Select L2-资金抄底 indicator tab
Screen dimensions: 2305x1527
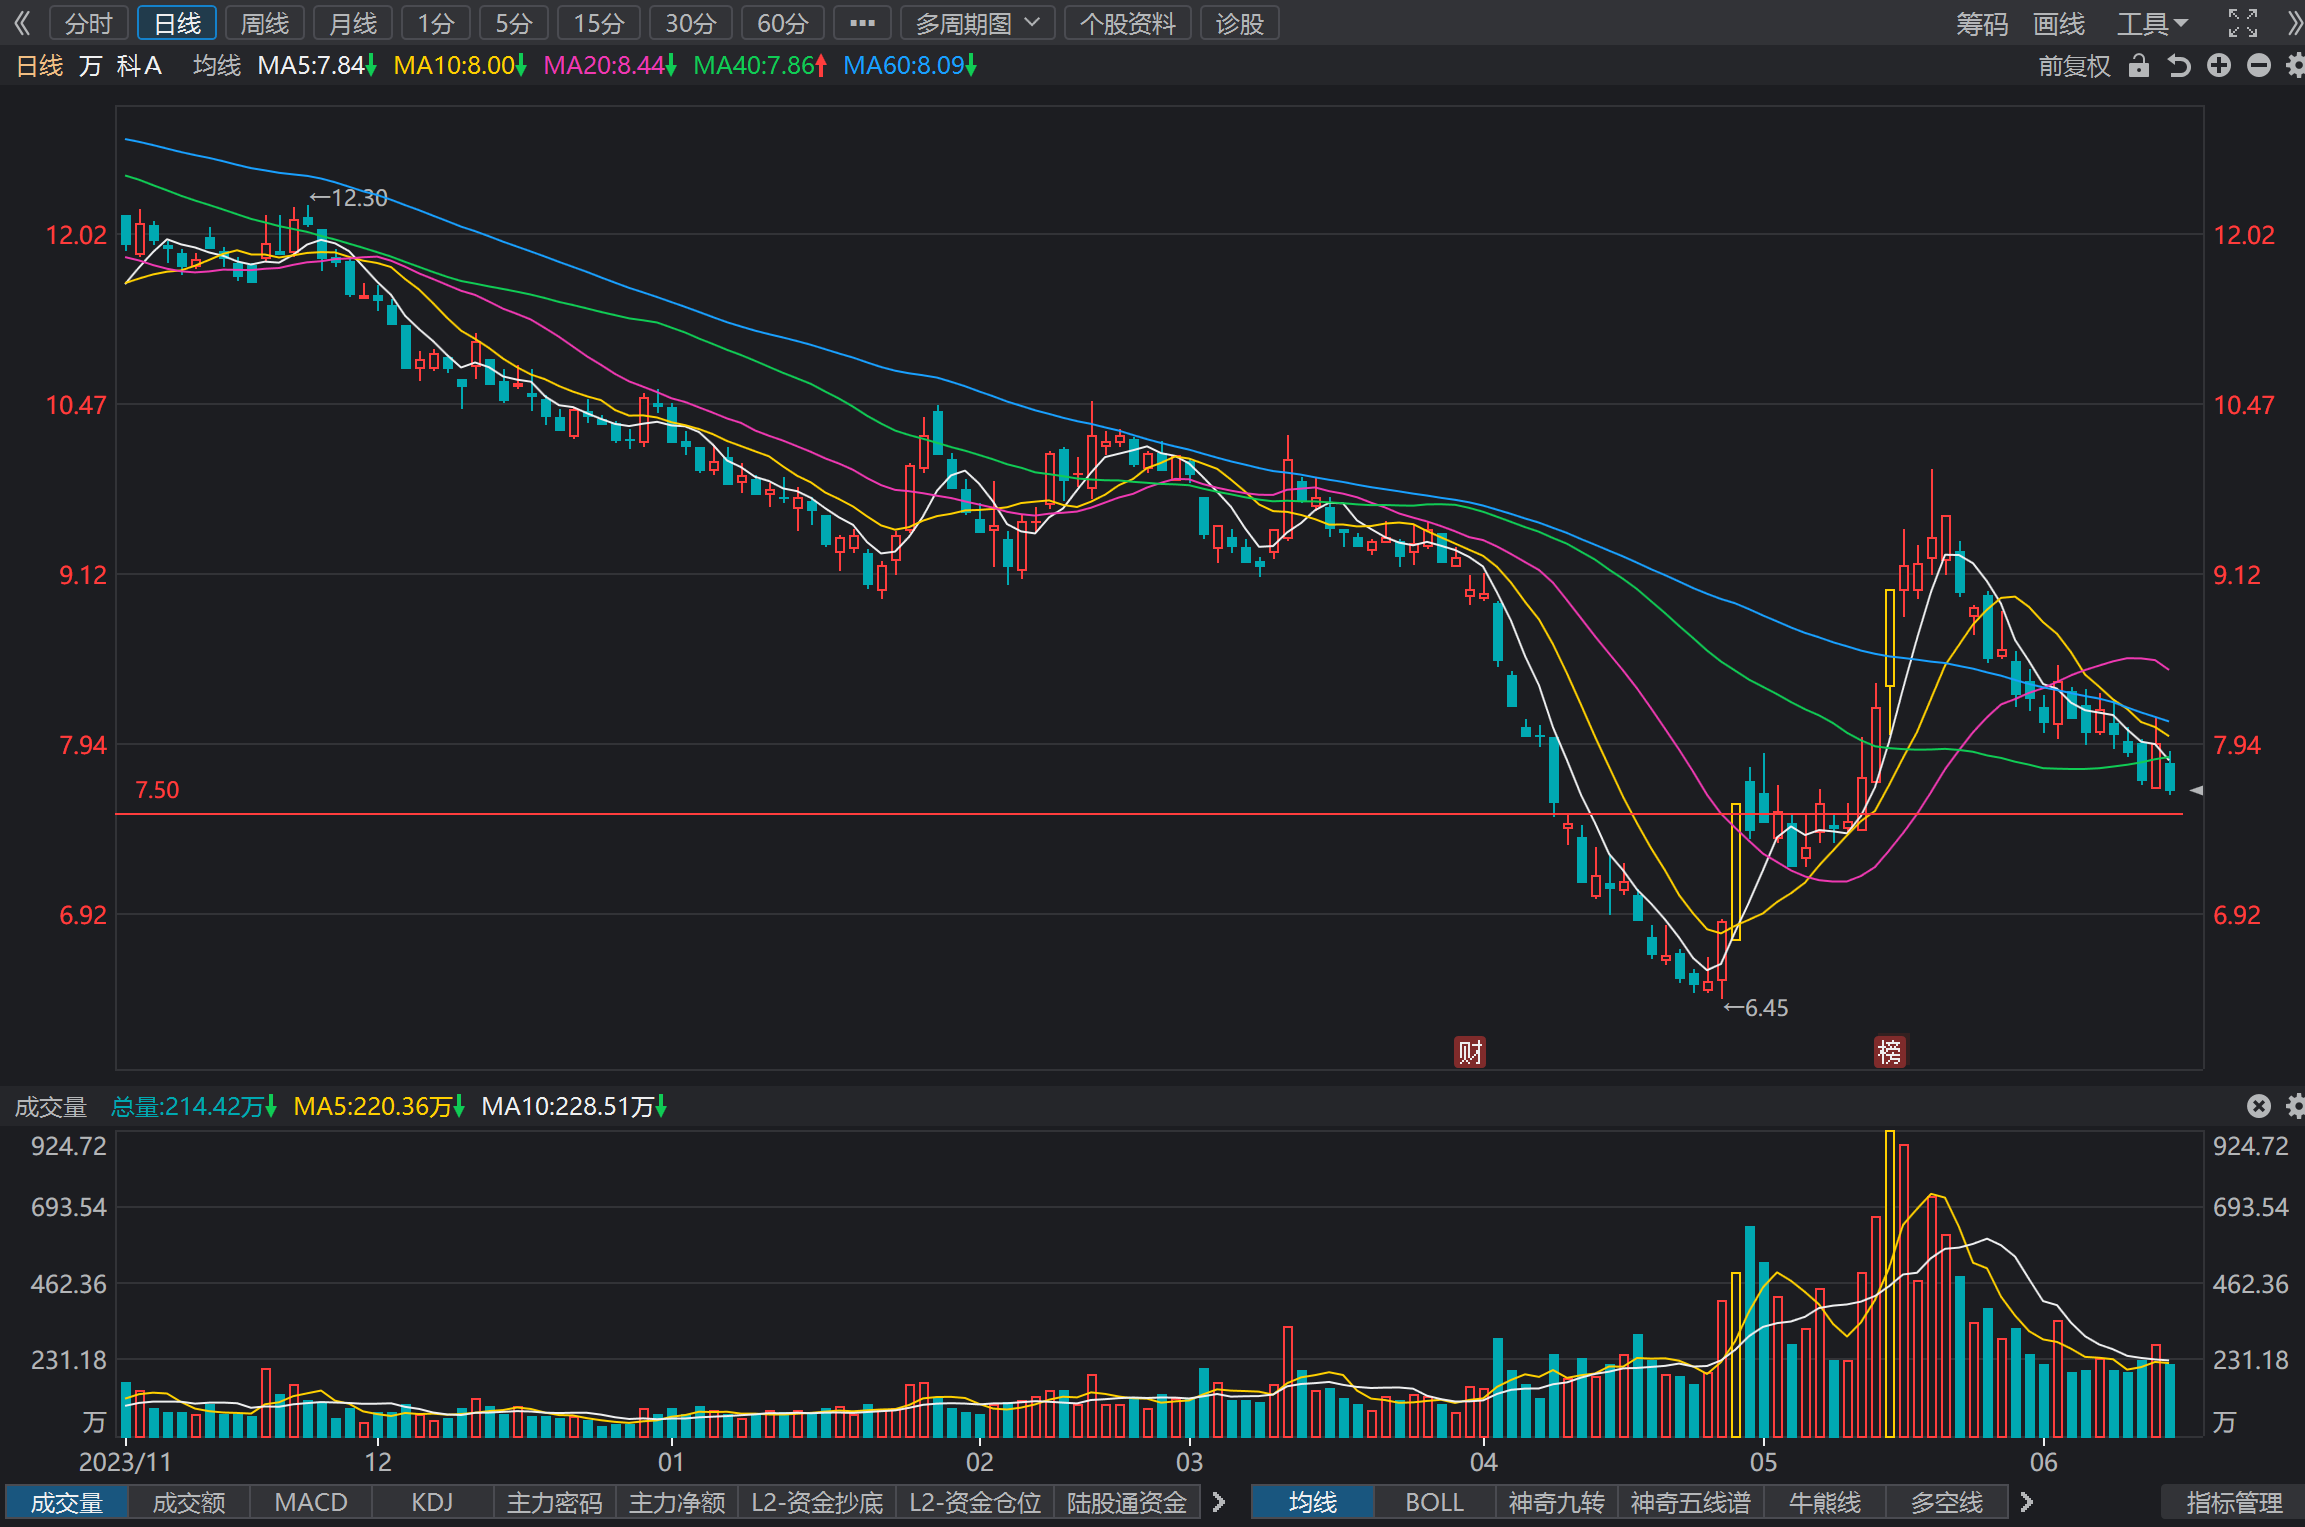coord(817,1502)
